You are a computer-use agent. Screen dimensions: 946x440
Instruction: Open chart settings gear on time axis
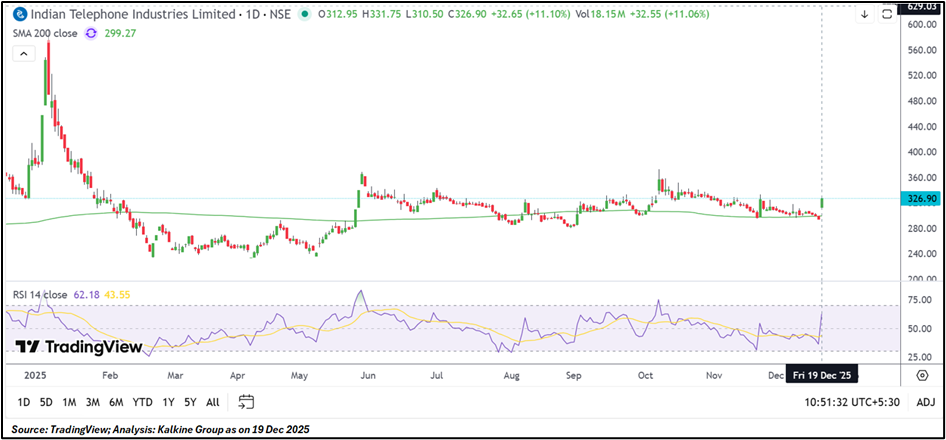coord(921,375)
